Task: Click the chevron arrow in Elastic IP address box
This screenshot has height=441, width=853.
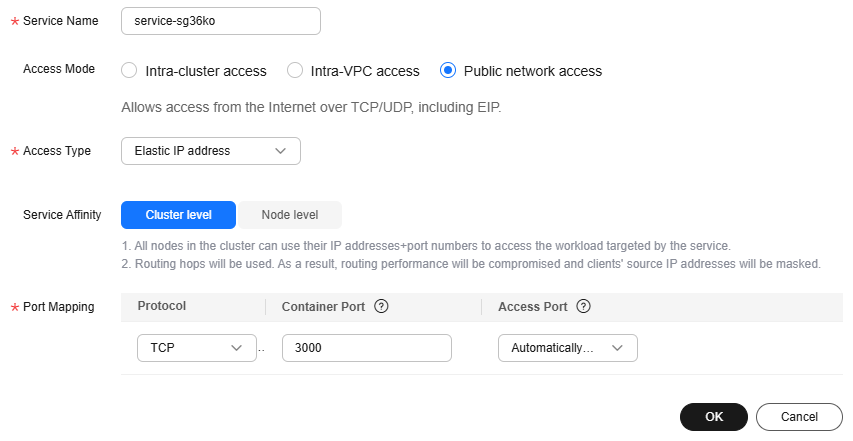Action: point(280,151)
